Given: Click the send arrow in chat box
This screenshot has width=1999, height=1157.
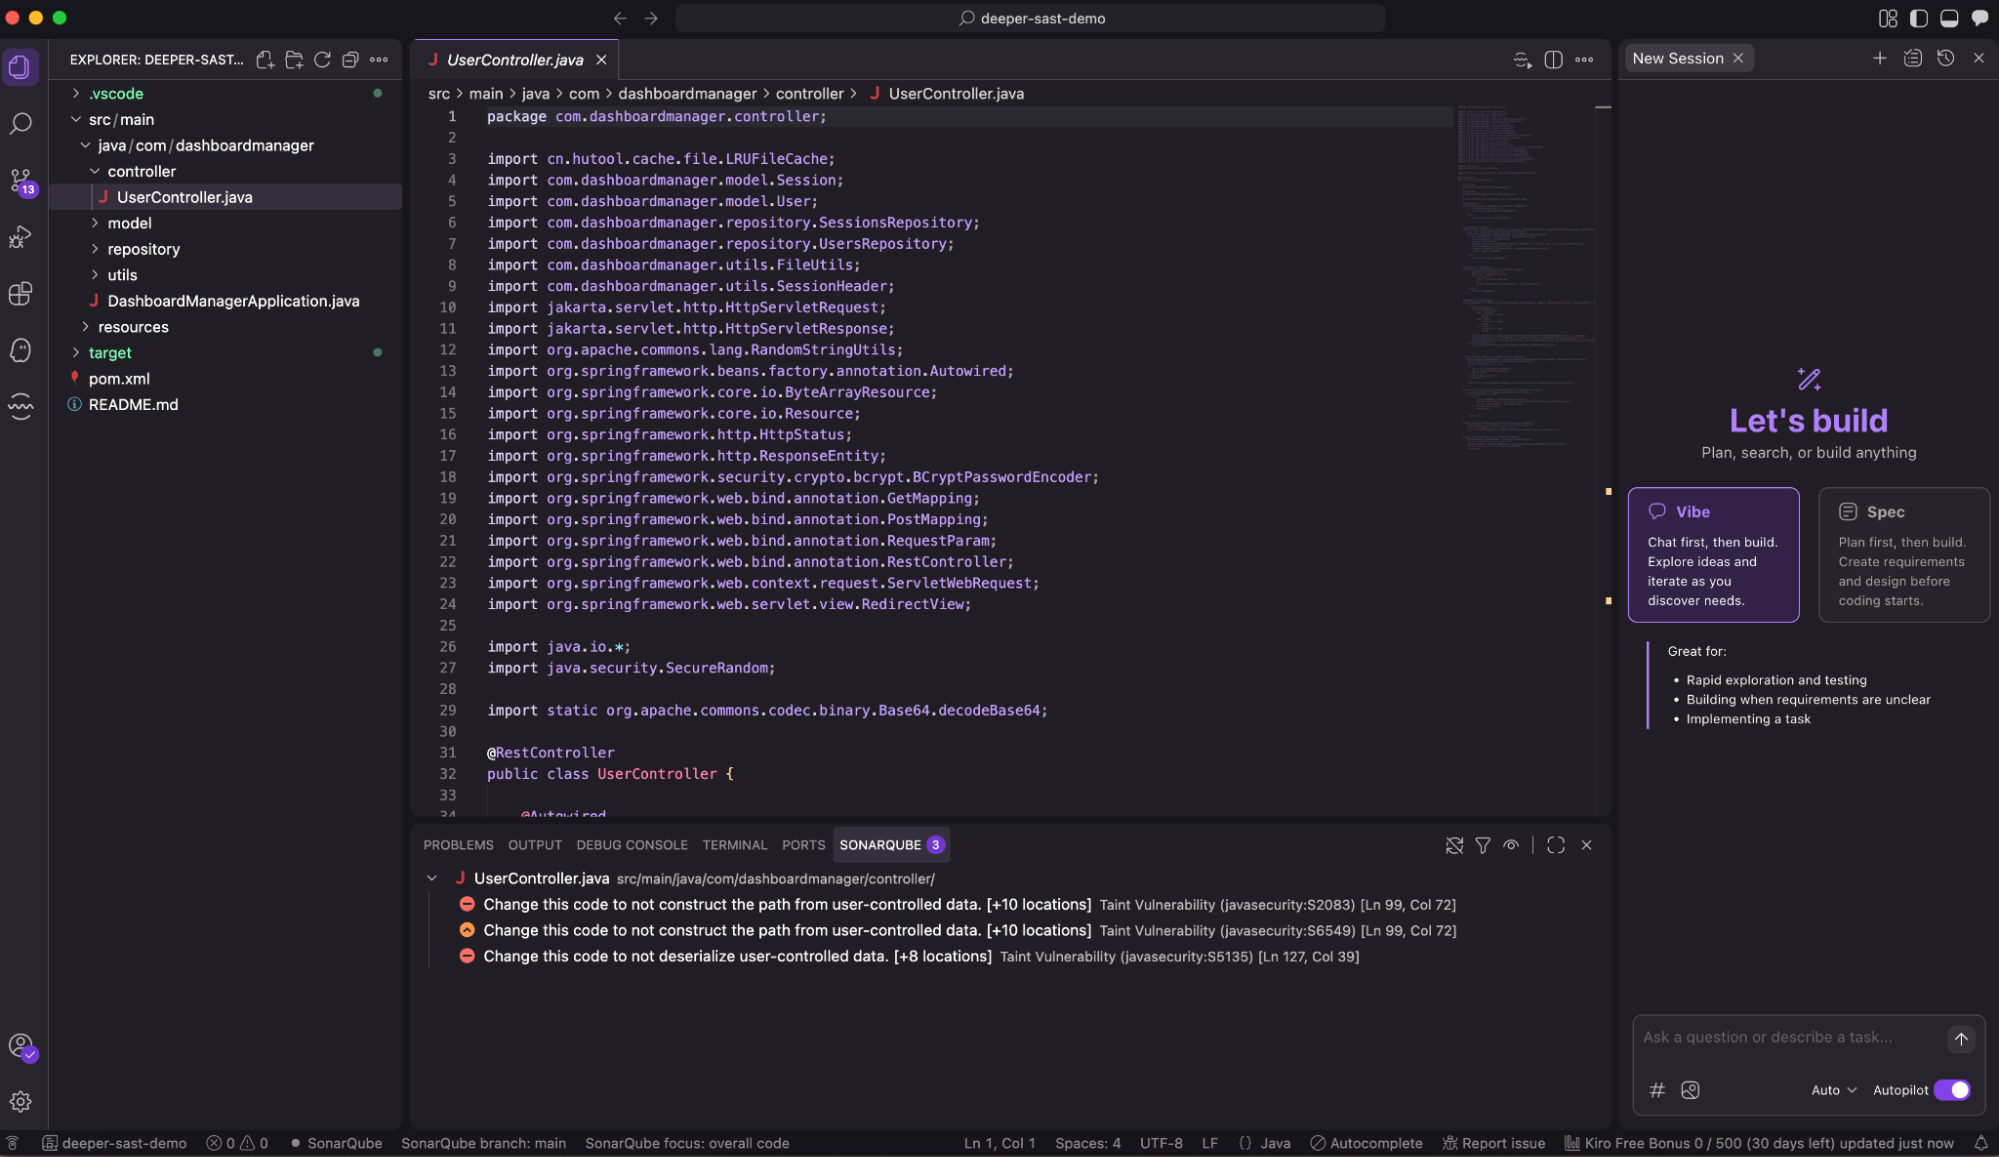Looking at the screenshot, I should [x=1960, y=1039].
